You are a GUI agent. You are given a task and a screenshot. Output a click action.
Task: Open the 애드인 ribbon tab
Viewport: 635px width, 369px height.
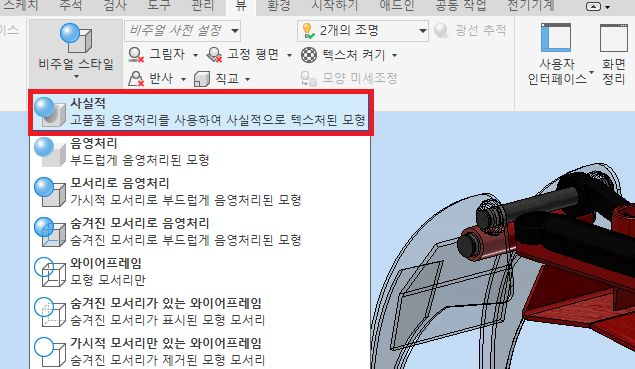[x=397, y=6]
